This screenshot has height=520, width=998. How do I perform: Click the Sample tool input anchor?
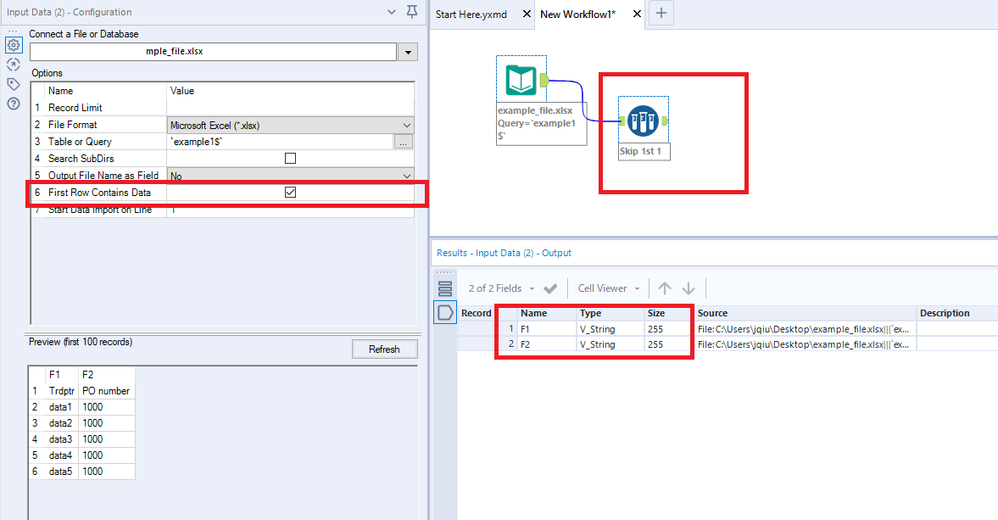click(x=622, y=121)
